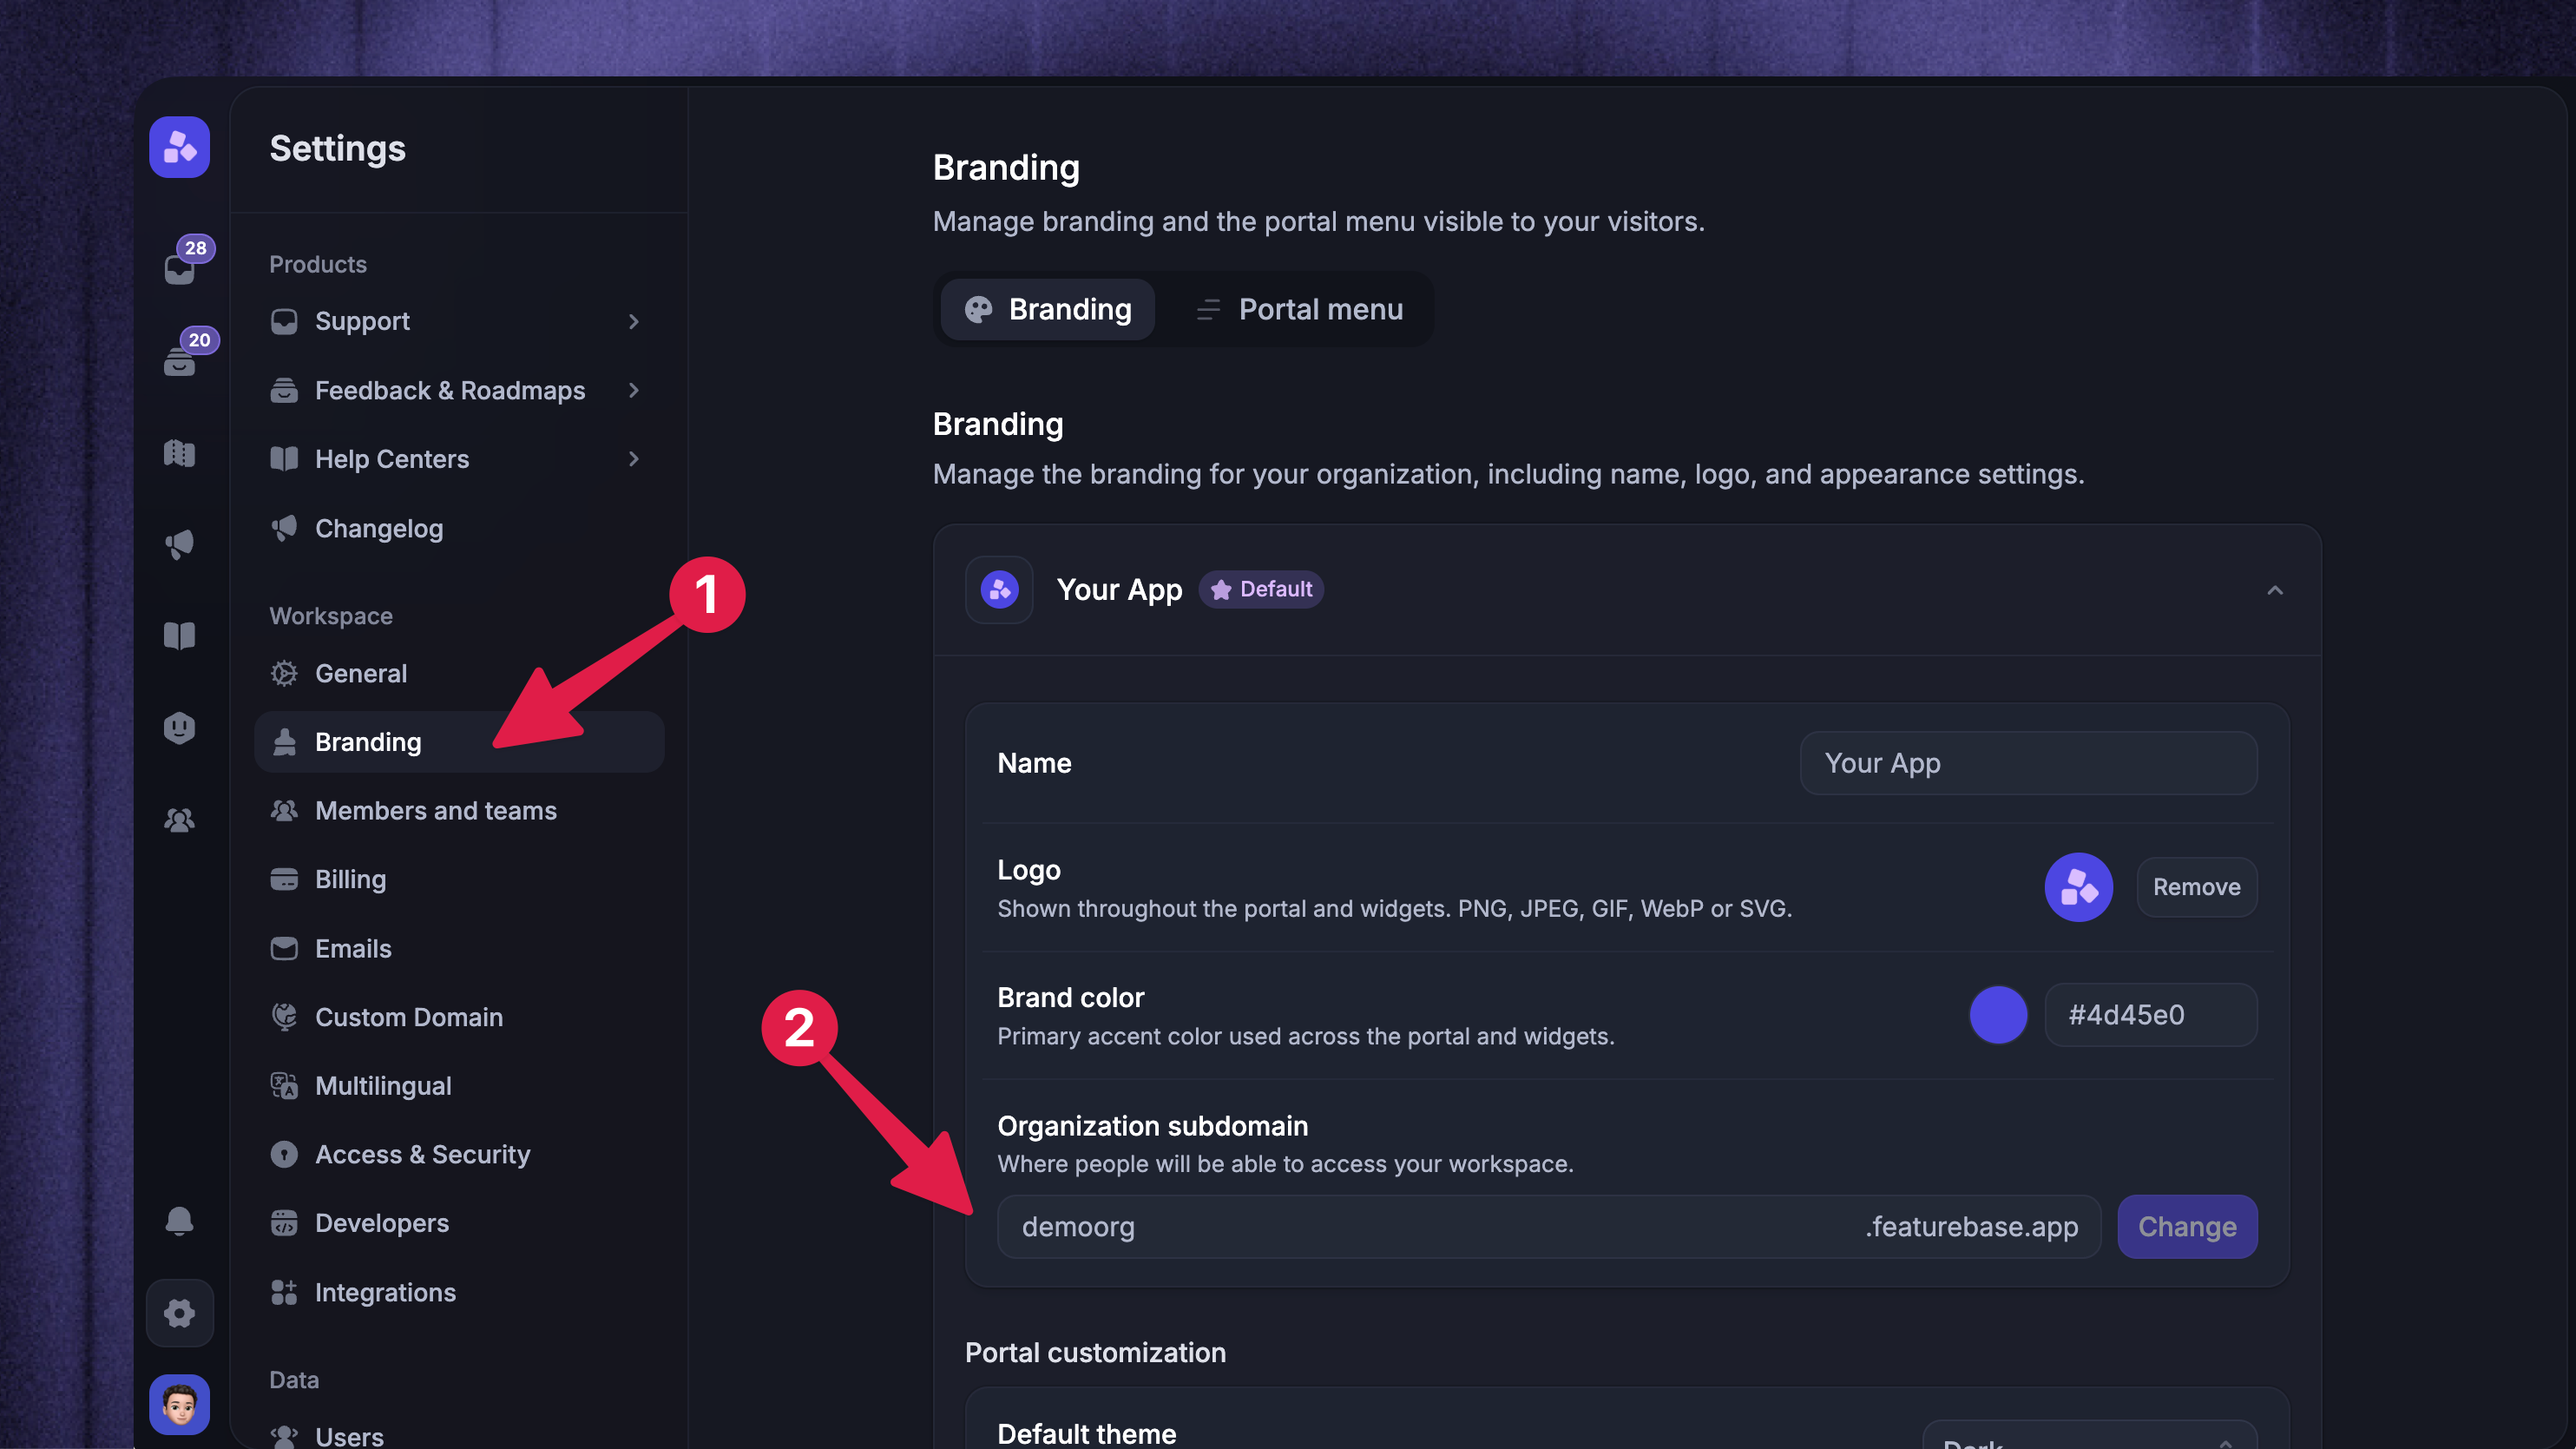Viewport: 2576px width, 1449px height.
Task: Go to Billing settings
Action: click(459, 880)
